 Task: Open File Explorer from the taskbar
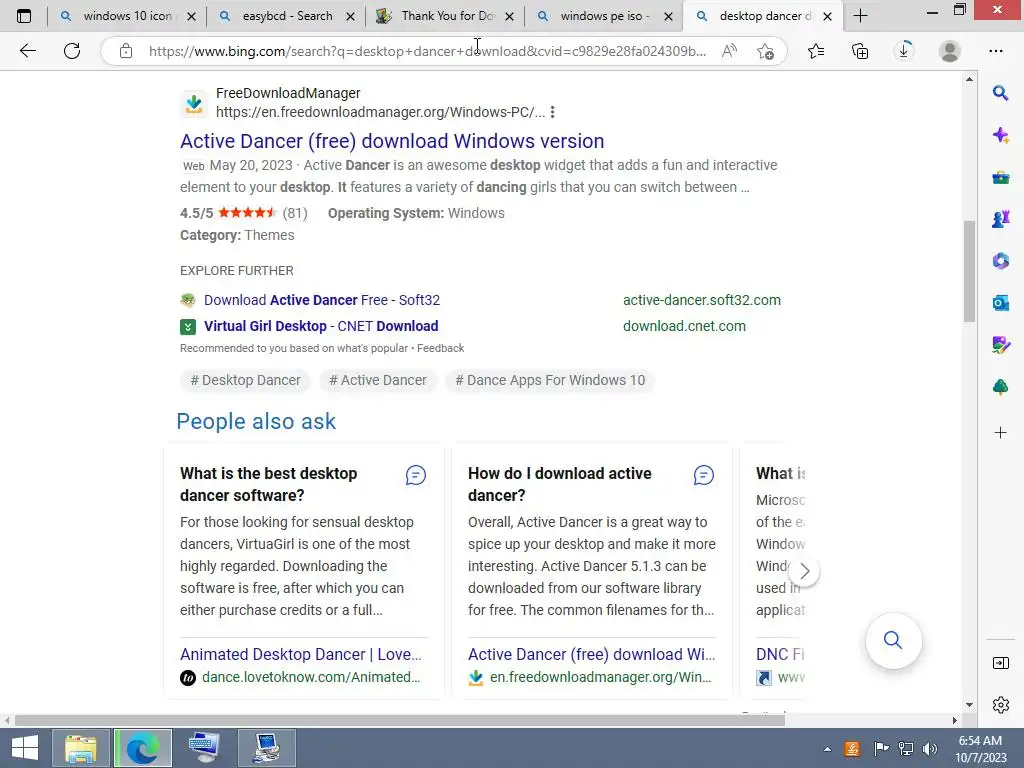tap(80, 748)
